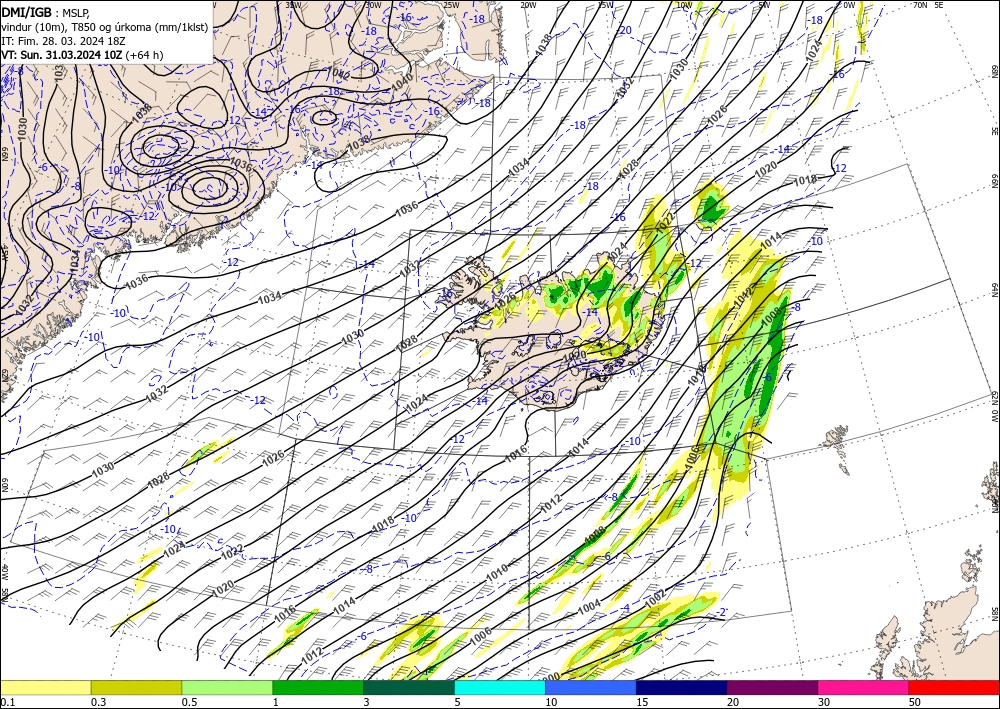This screenshot has height=709, width=1000.
Task: Select the red 50+ legend color band
Action: click(x=954, y=687)
